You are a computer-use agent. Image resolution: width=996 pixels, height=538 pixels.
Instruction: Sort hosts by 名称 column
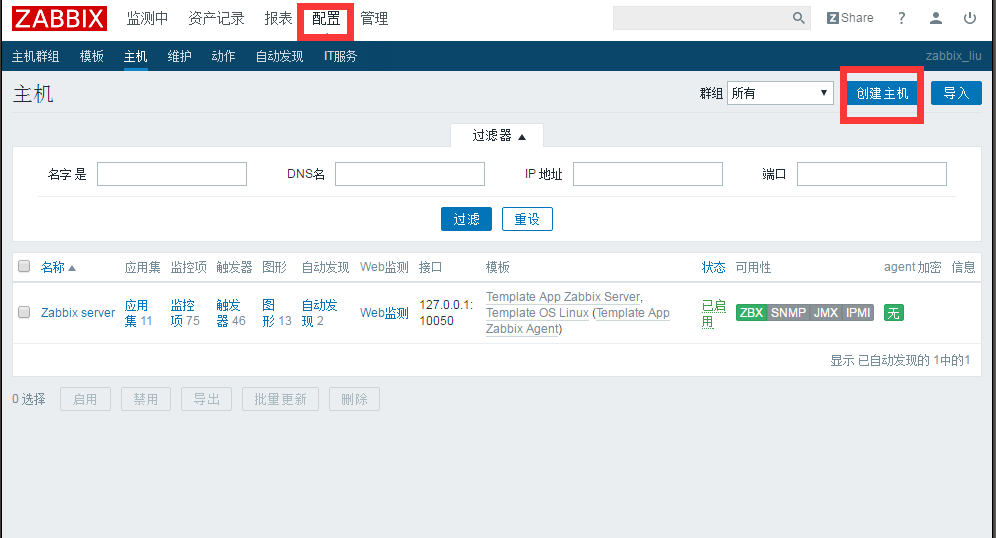pyautogui.click(x=58, y=267)
